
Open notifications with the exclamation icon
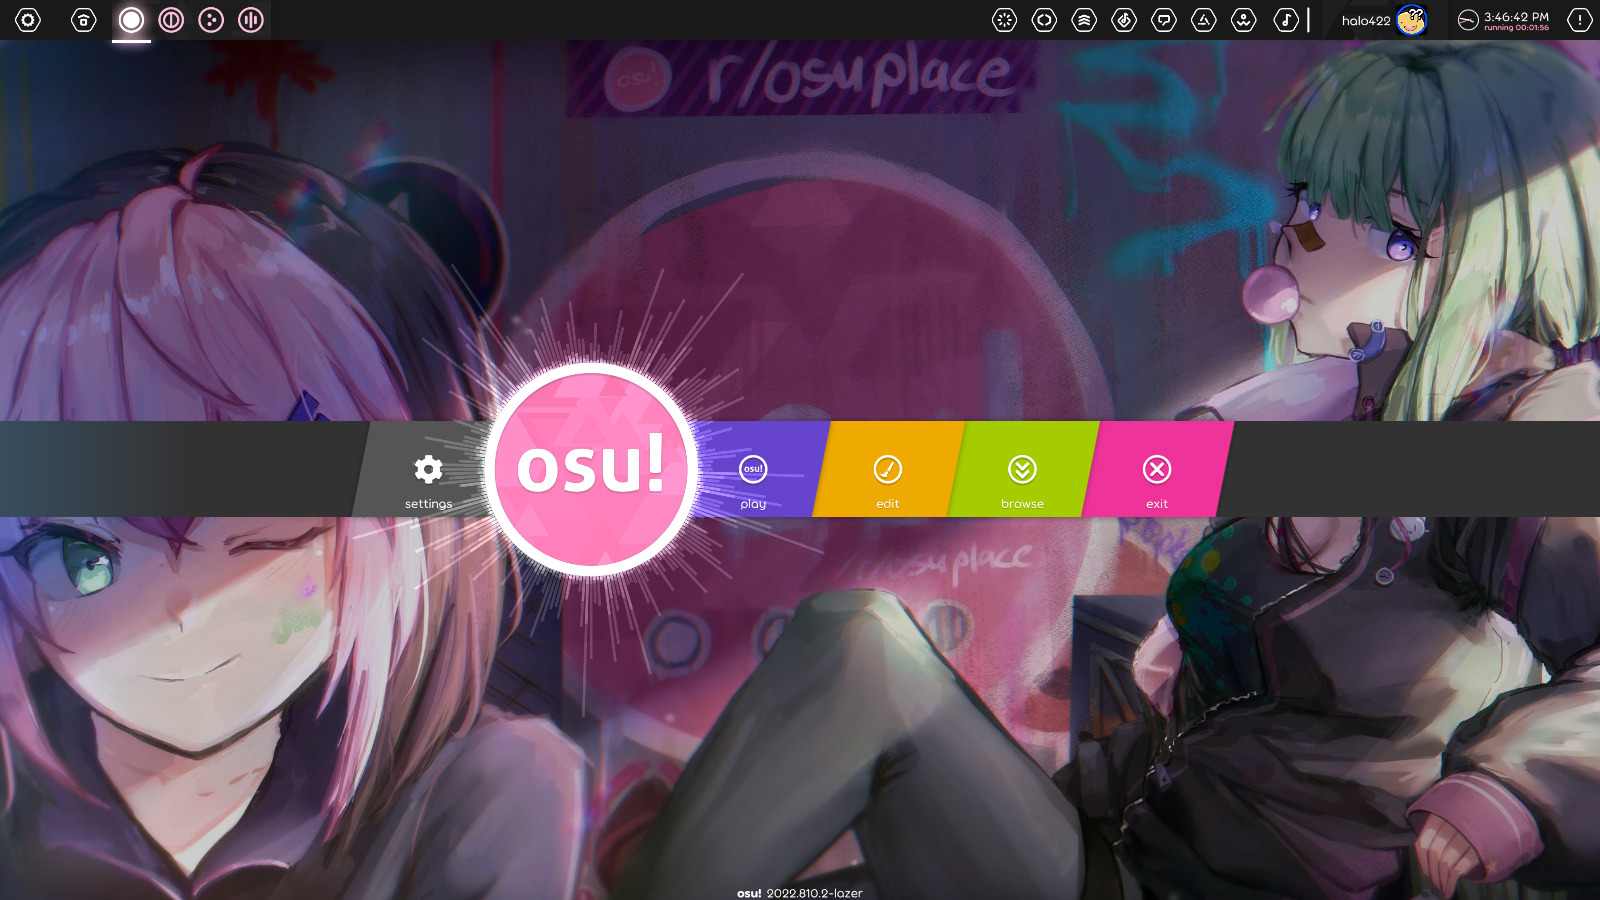tap(1578, 19)
